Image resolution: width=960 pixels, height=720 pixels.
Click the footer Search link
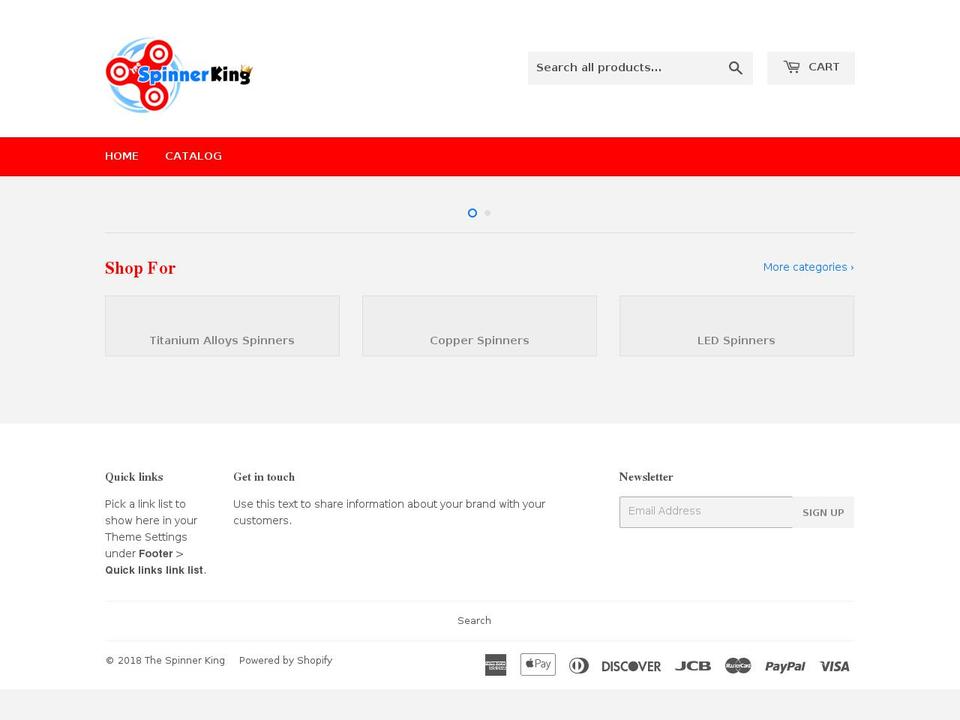[x=474, y=620]
